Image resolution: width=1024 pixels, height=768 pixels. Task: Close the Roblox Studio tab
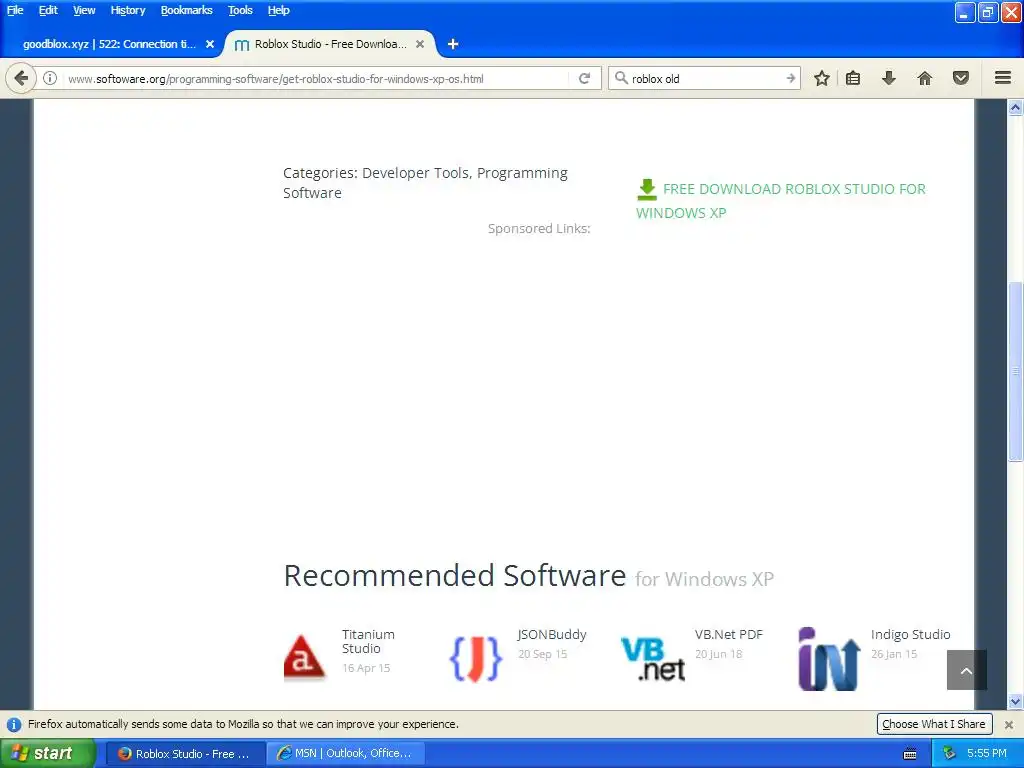point(420,44)
